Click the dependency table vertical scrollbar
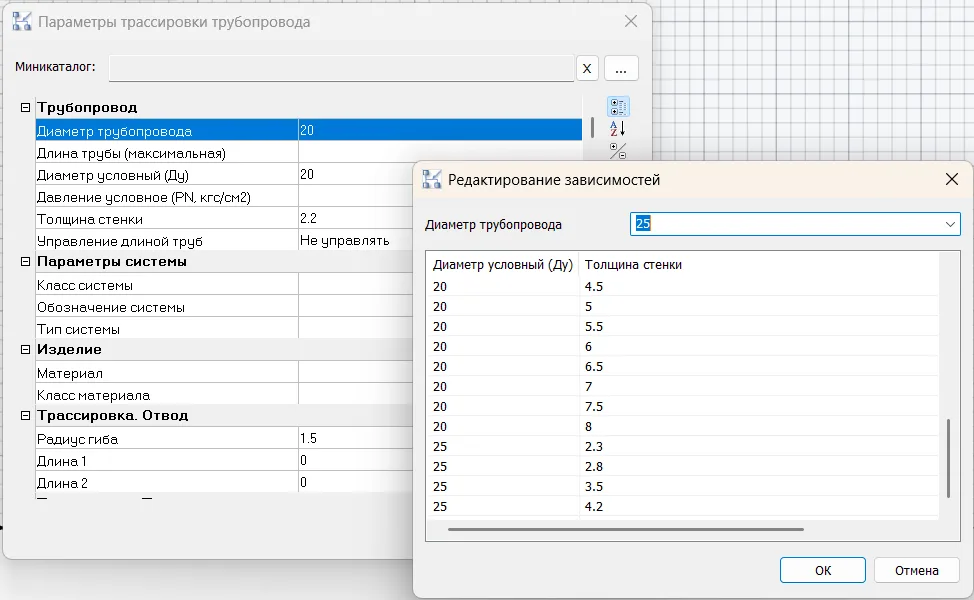 (948, 457)
